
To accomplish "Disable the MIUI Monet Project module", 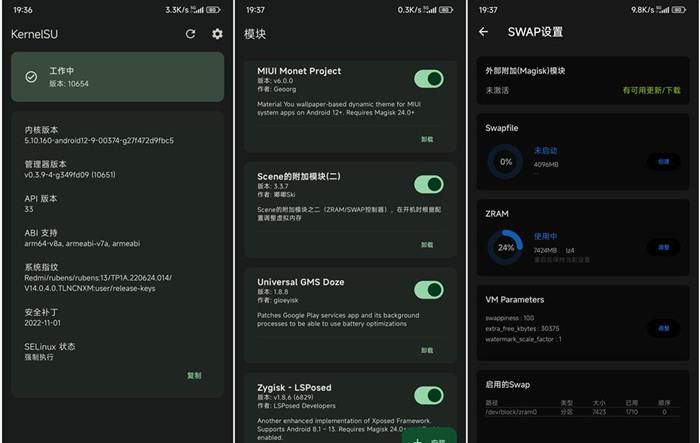I will coord(428,79).
